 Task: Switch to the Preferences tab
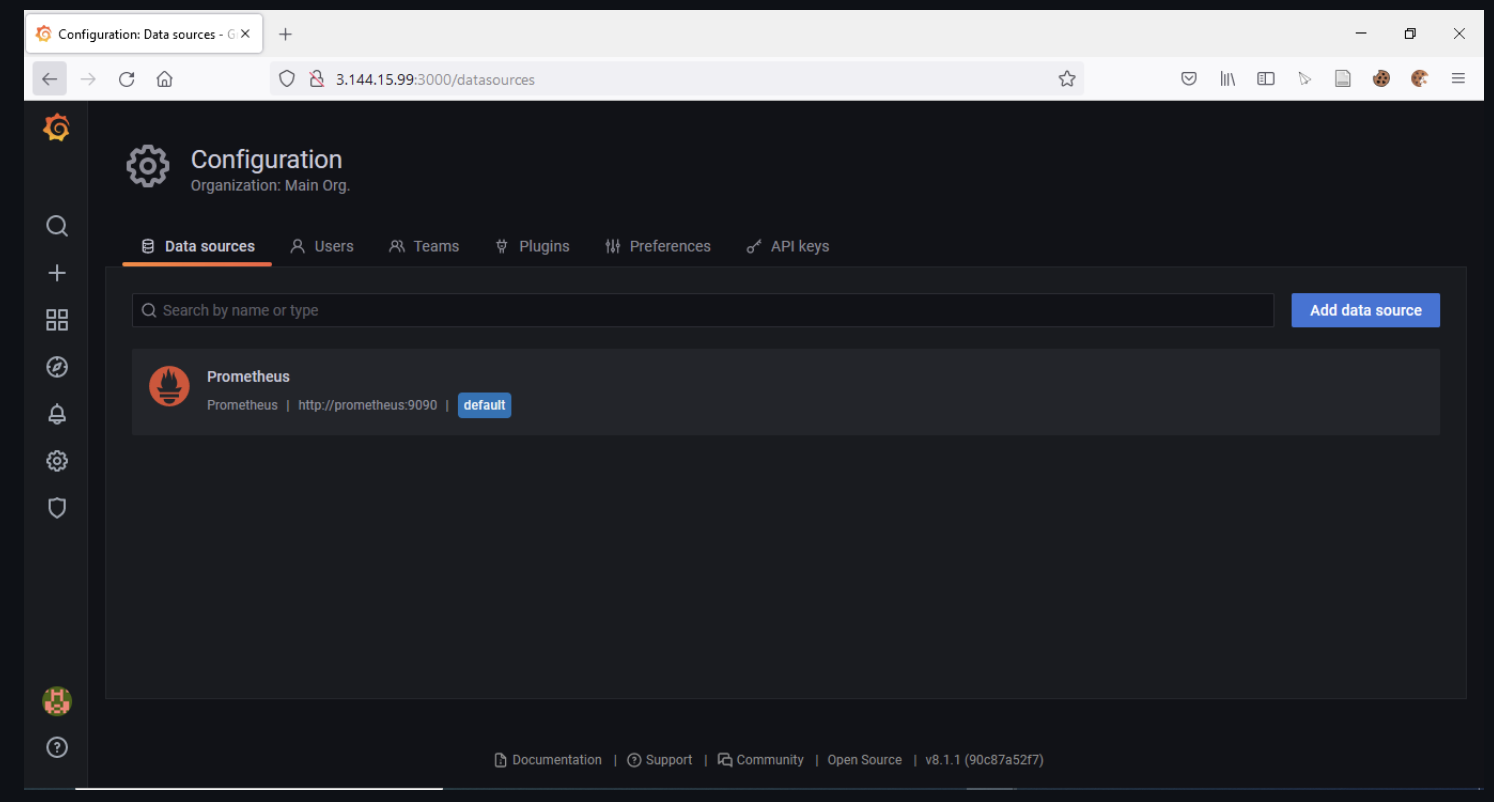tap(658, 246)
